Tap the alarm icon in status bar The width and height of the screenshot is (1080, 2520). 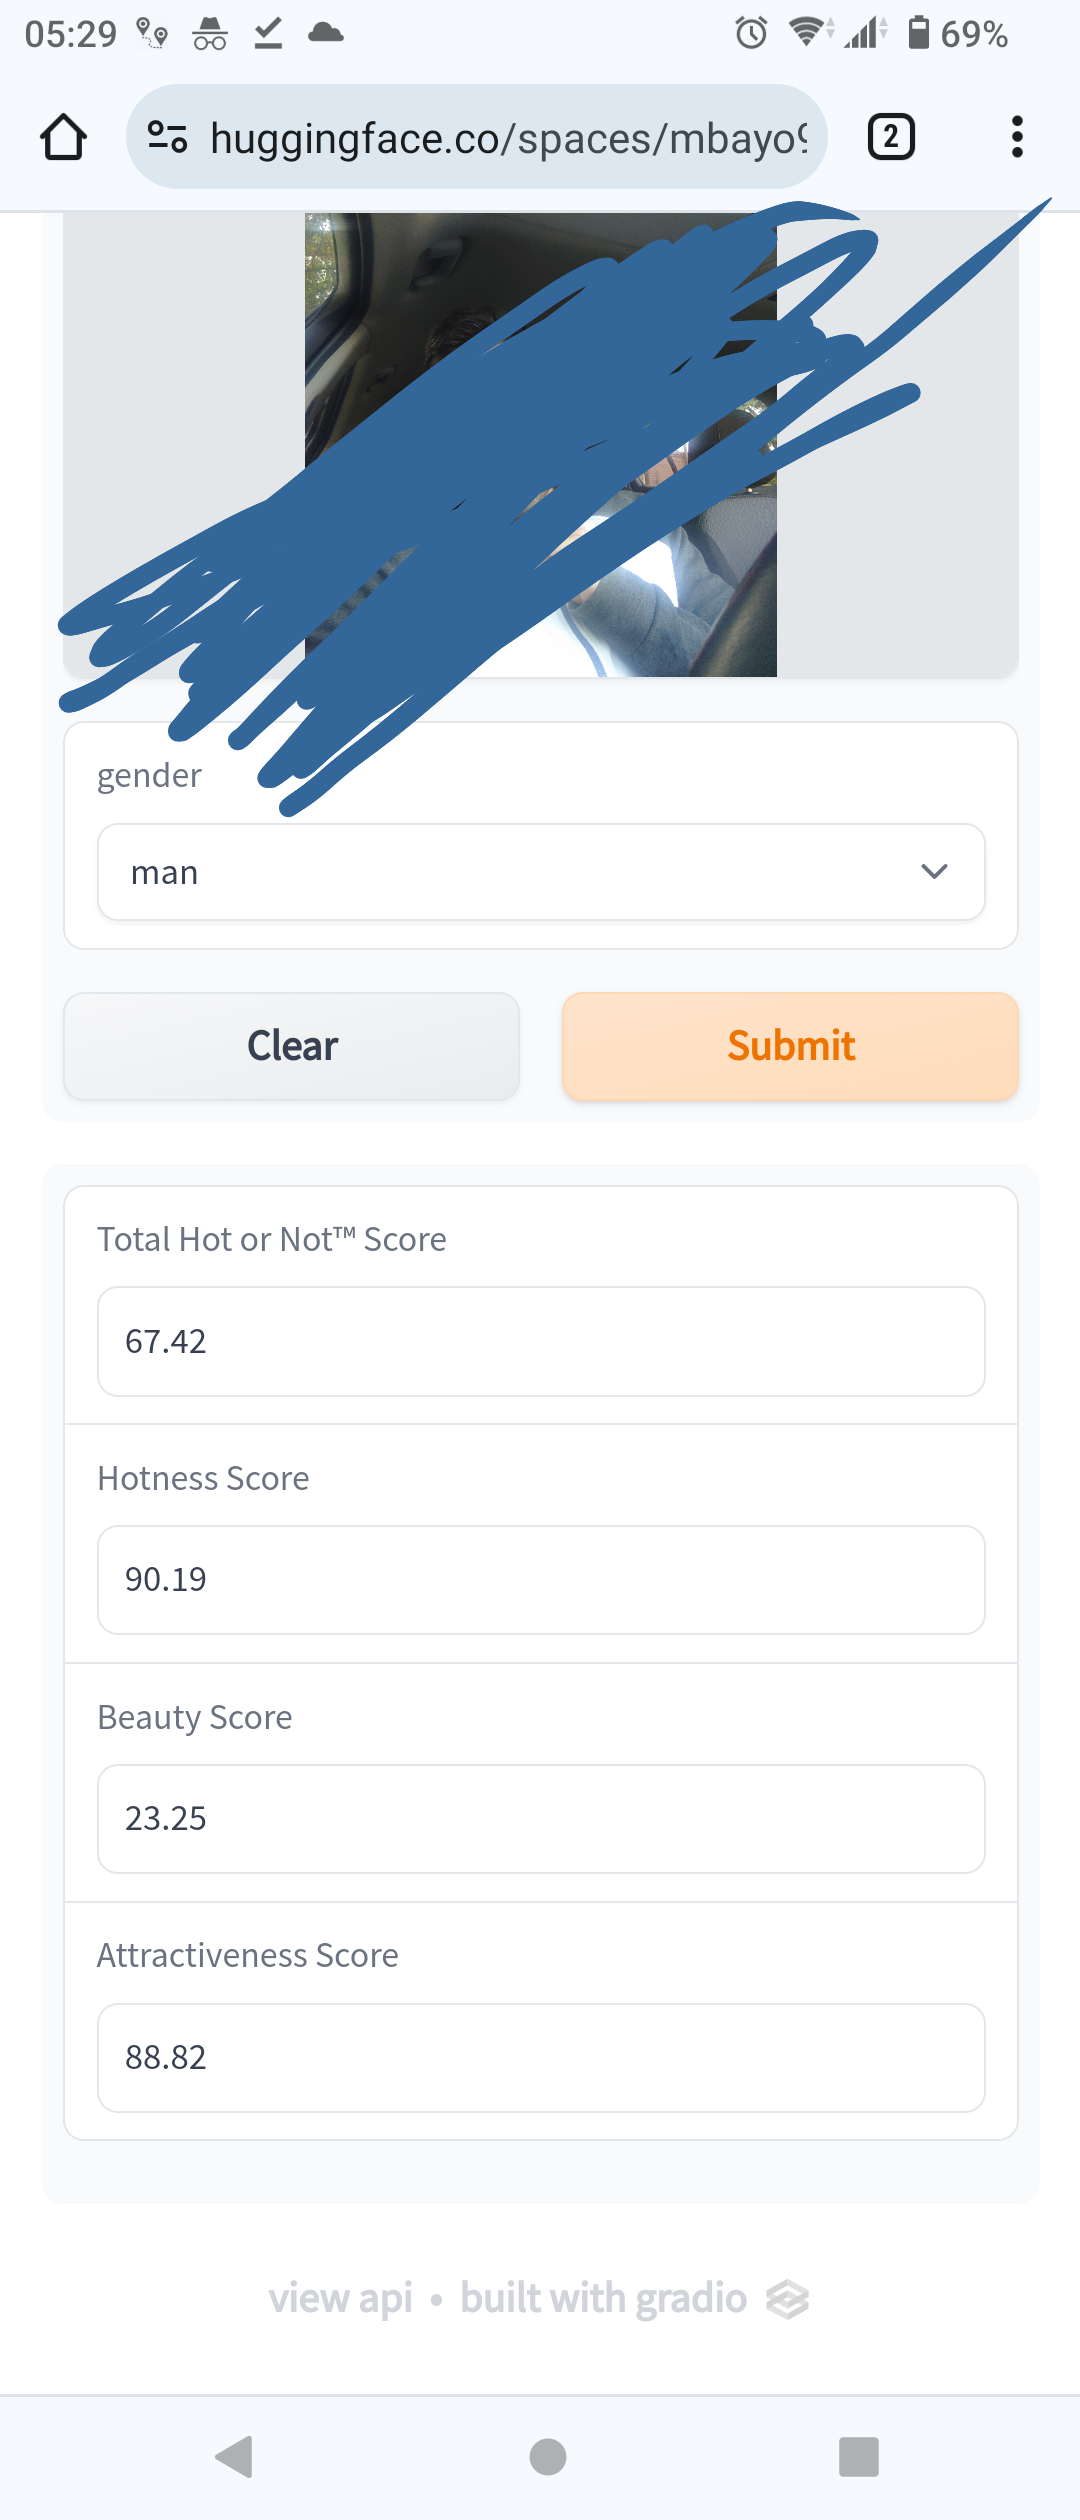[x=751, y=34]
